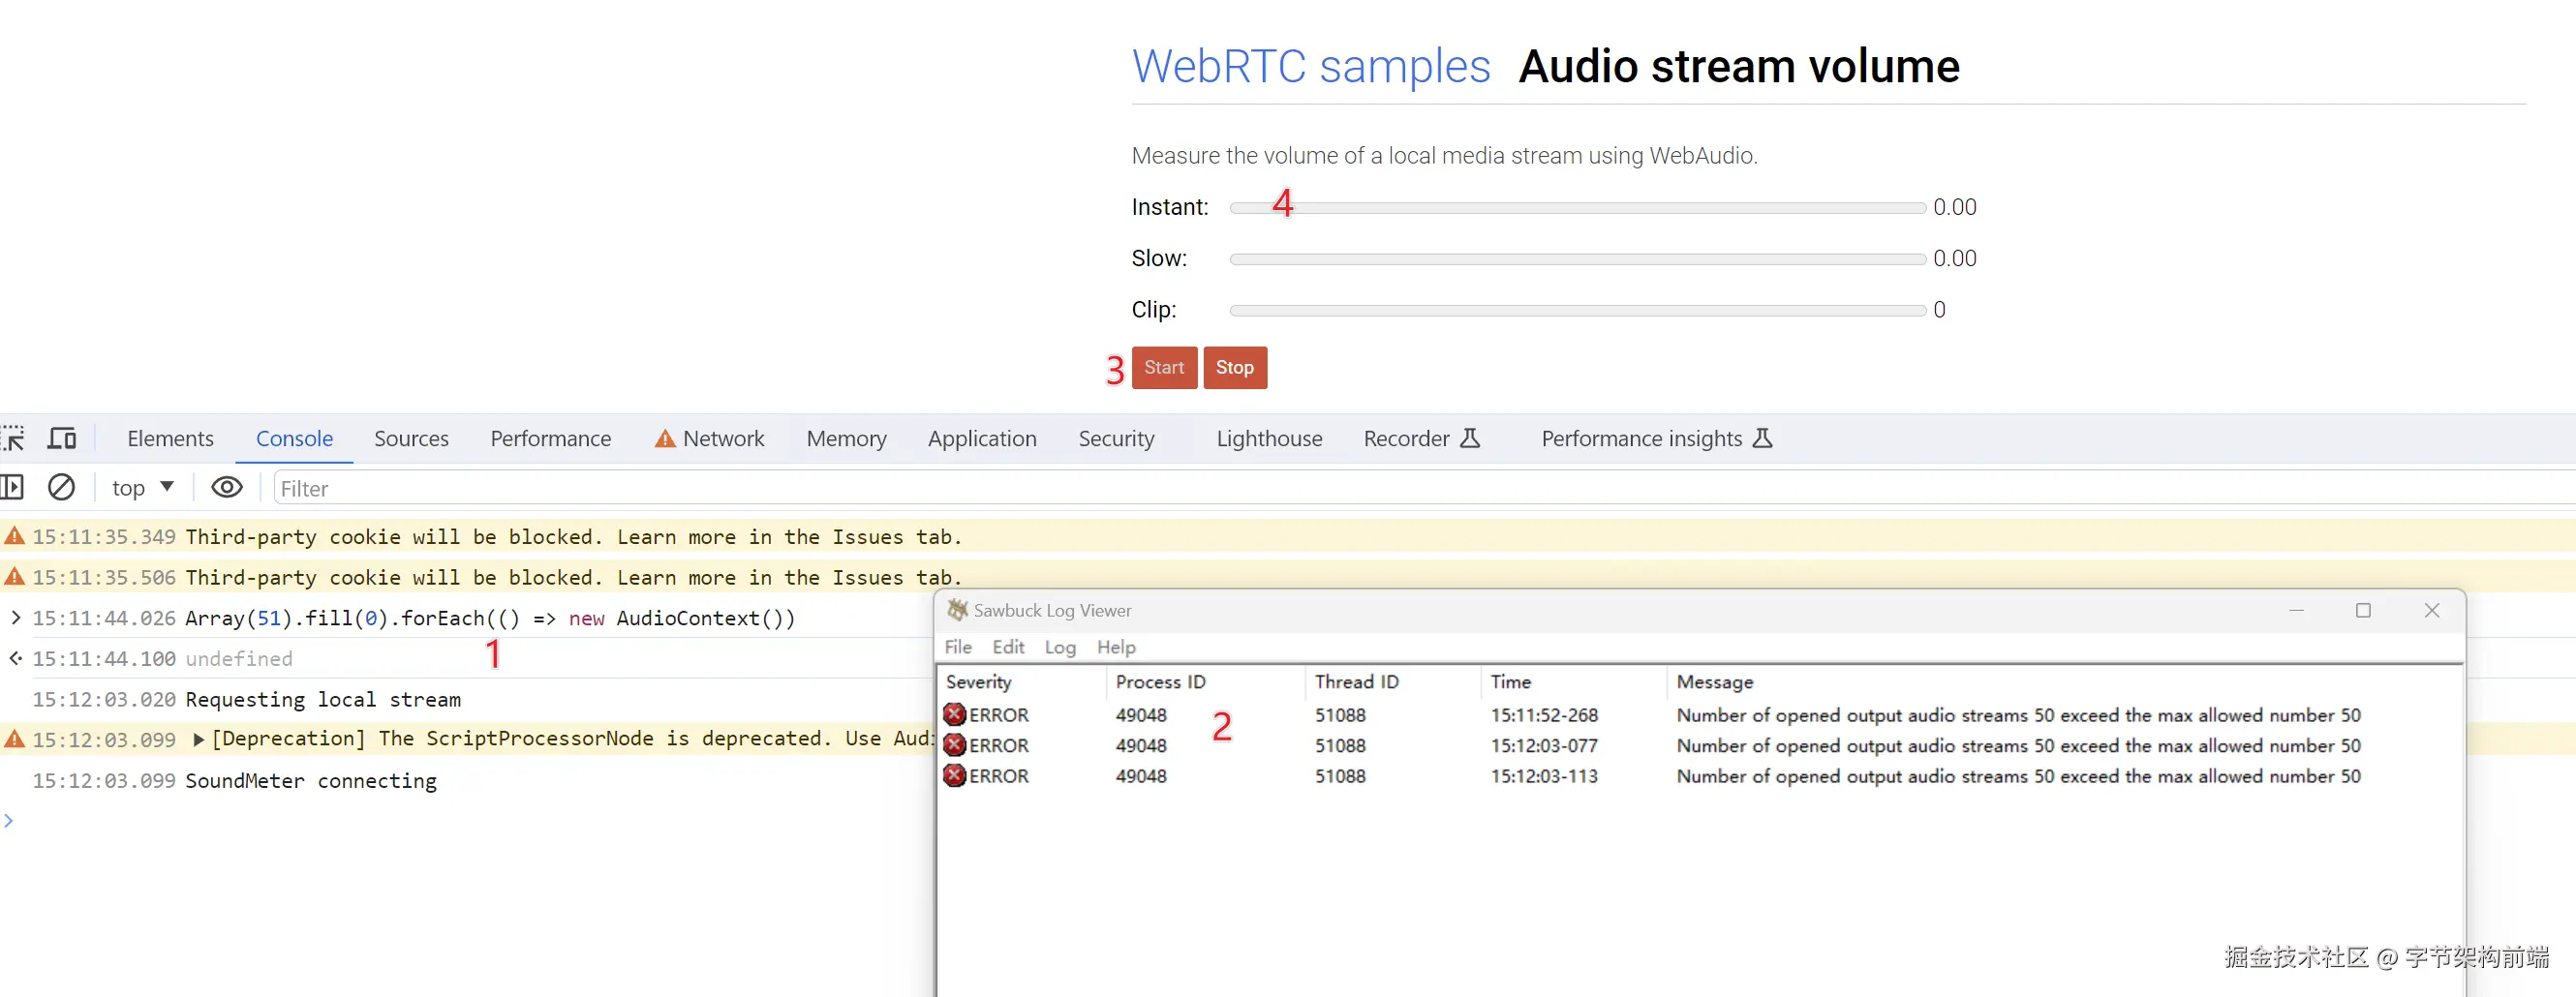2576x997 pixels.
Task: Click the inspect element picker icon
Action: pyautogui.click(x=13, y=438)
